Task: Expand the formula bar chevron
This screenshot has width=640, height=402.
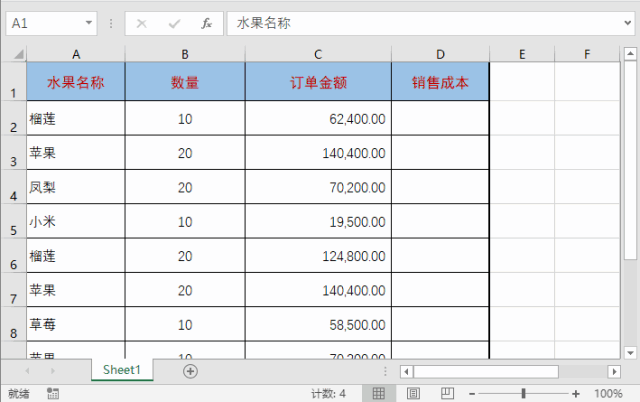Action: pos(628,23)
